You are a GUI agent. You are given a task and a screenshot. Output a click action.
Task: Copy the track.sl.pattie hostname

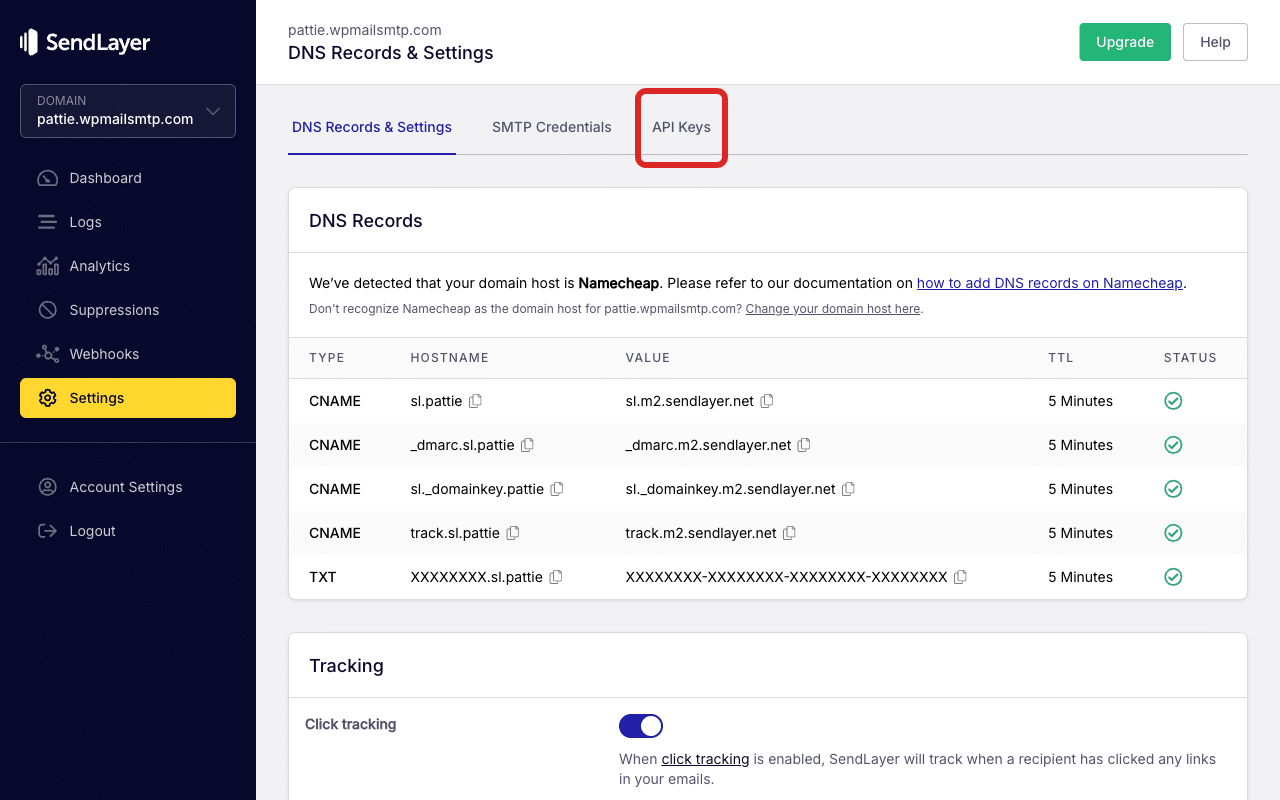point(513,533)
